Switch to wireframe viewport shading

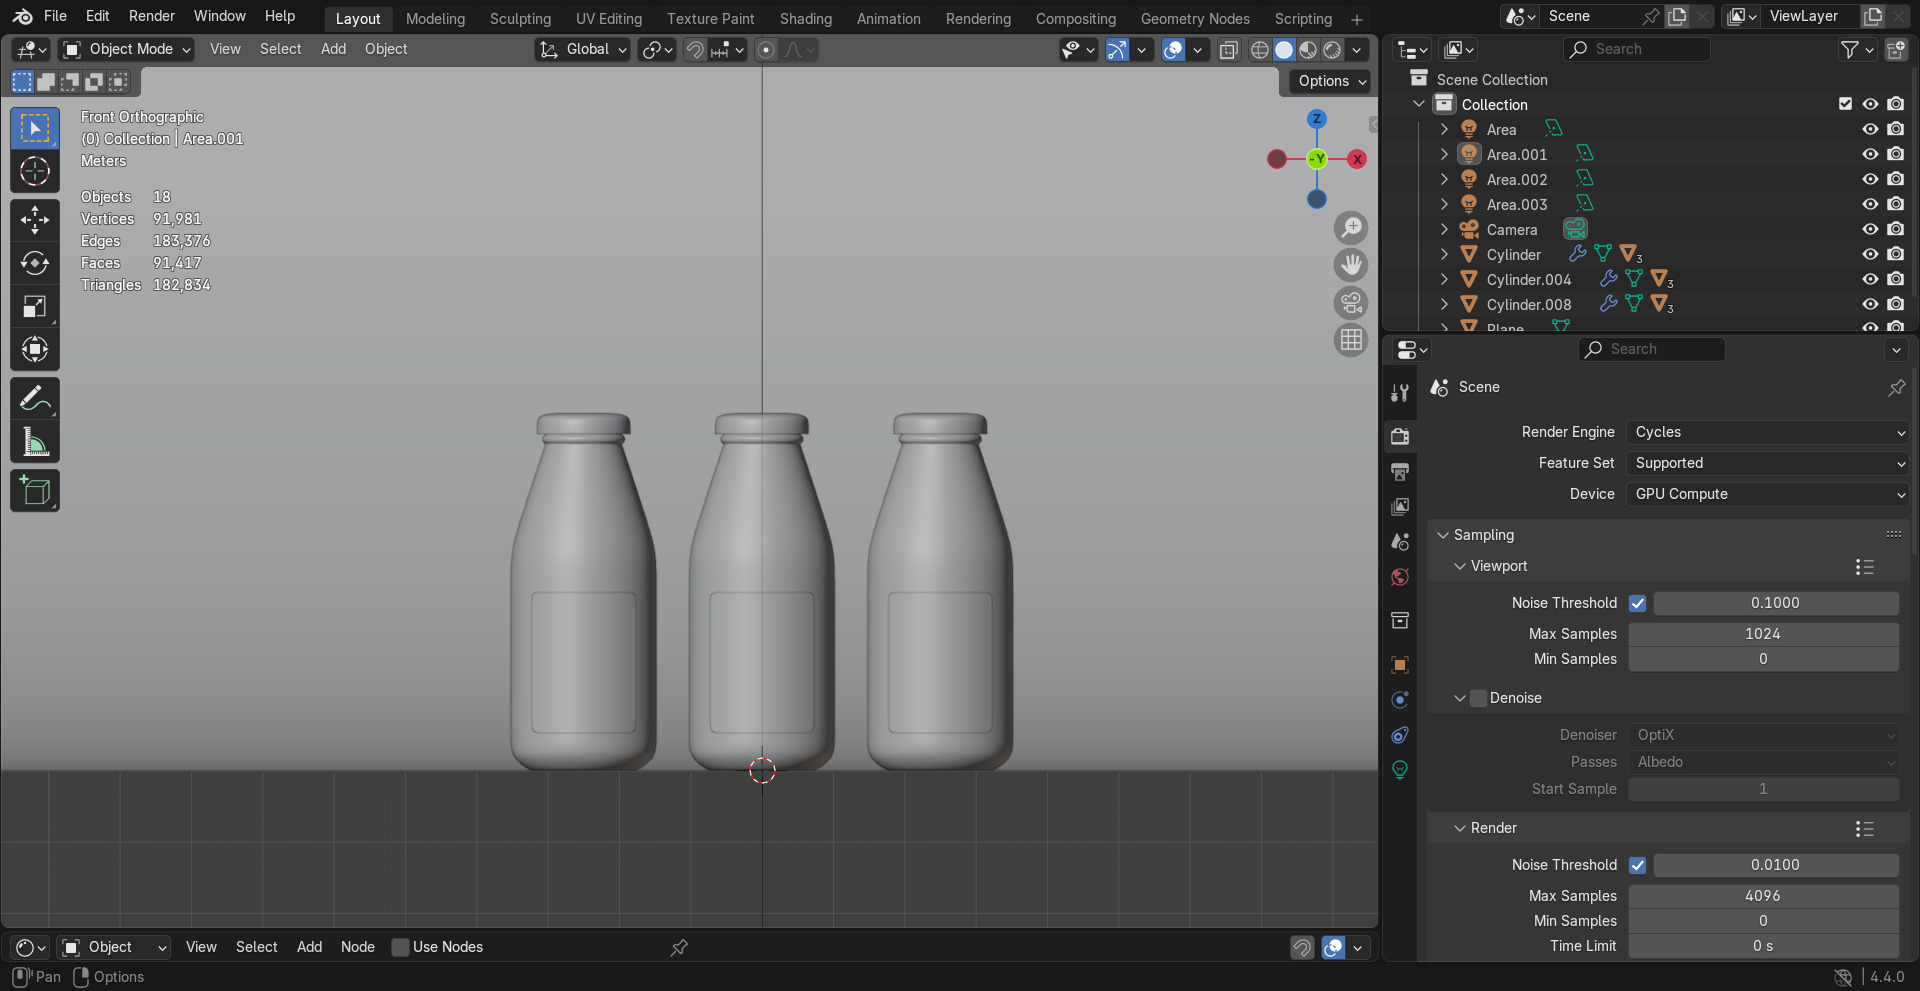[x=1260, y=50]
